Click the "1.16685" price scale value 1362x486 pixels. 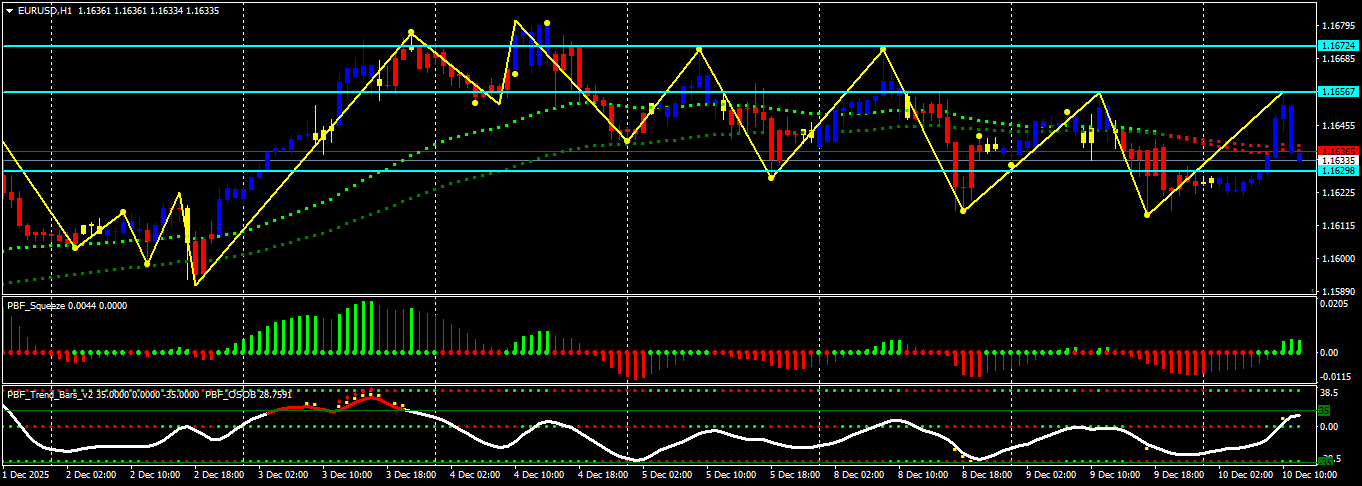[1337, 58]
